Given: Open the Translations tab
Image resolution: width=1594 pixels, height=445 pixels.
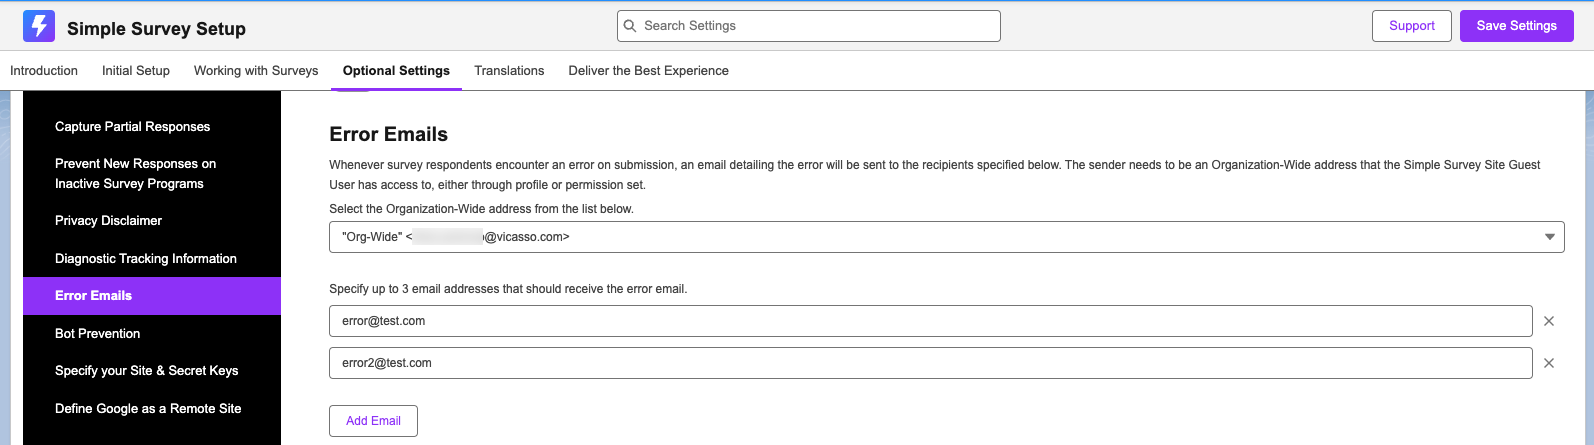Looking at the screenshot, I should pyautogui.click(x=509, y=71).
